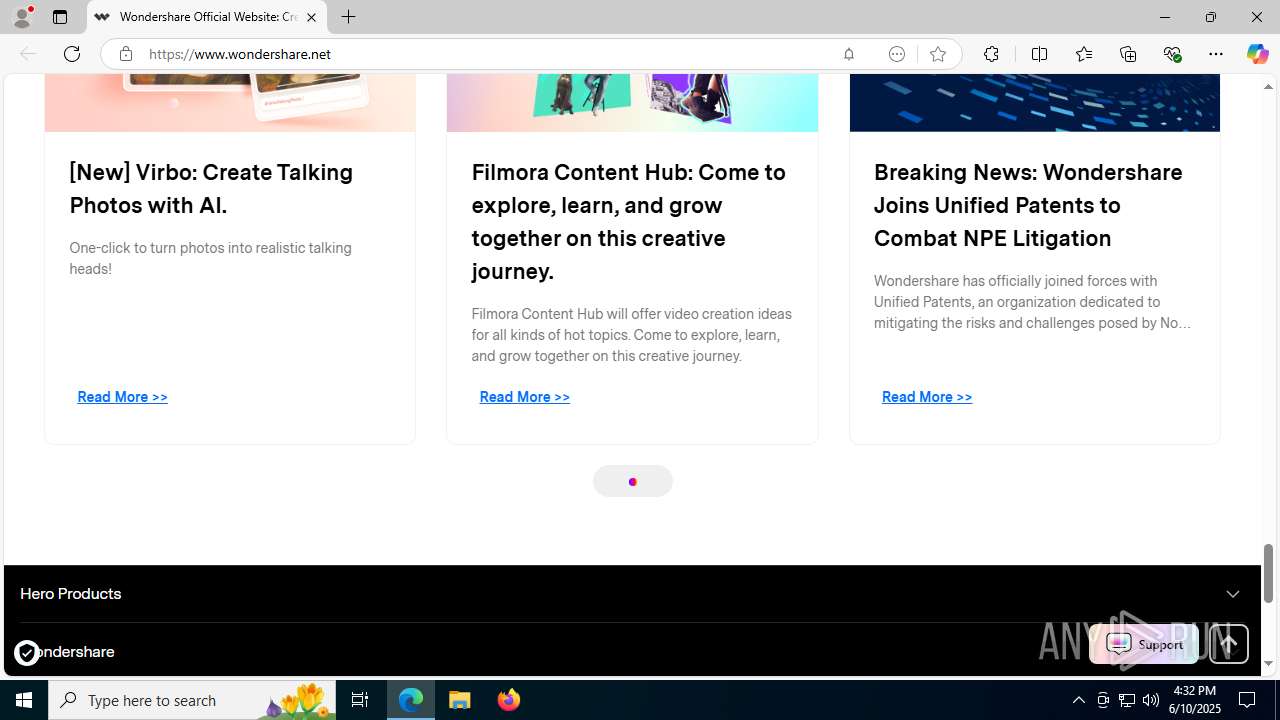Viewport: 1280px width, 720px height.
Task: Open Collections panel
Action: coord(1128,54)
